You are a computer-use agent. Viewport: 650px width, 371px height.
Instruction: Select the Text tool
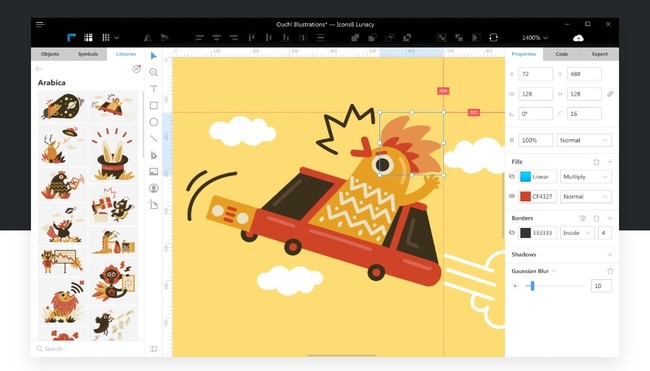point(154,89)
